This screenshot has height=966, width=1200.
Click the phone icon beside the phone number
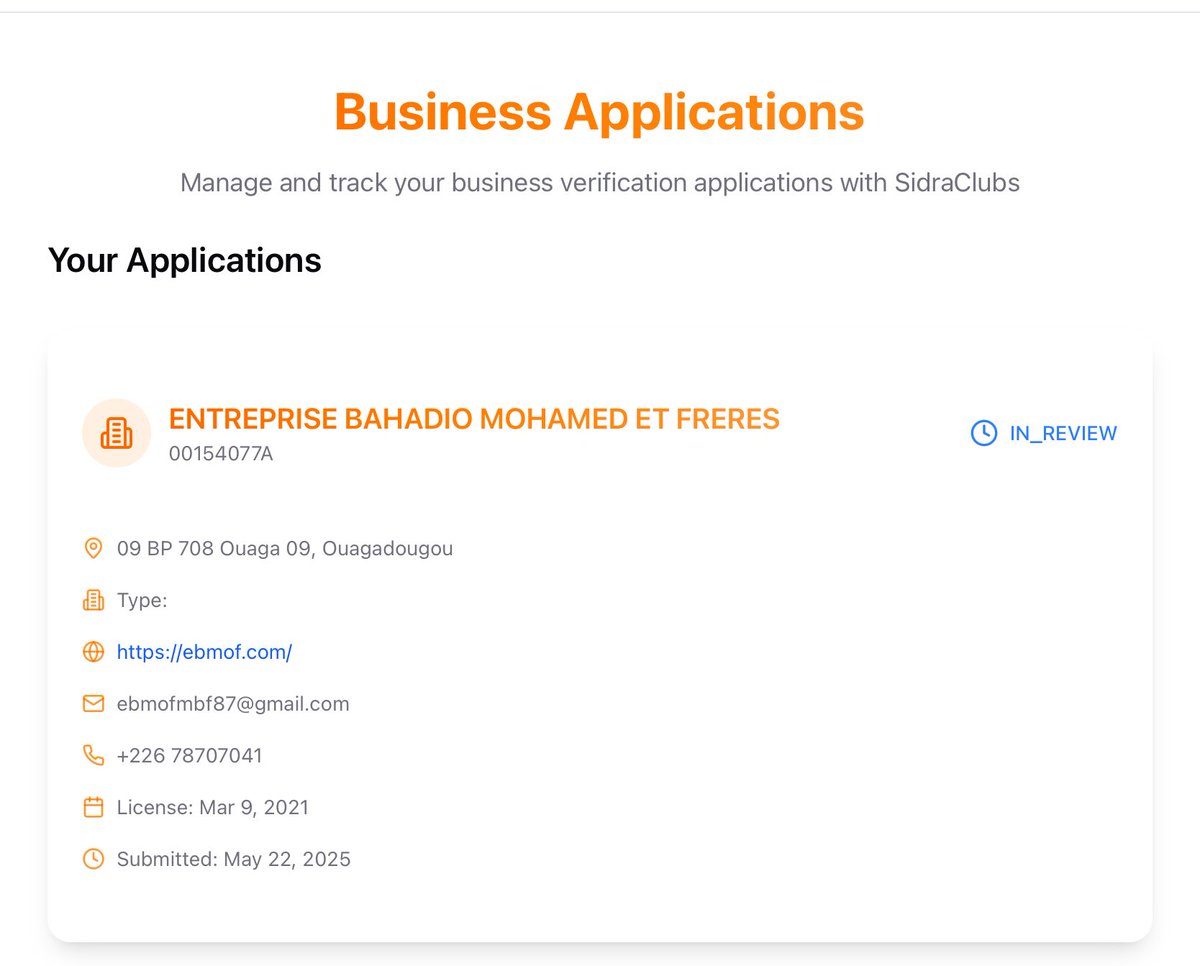point(93,755)
